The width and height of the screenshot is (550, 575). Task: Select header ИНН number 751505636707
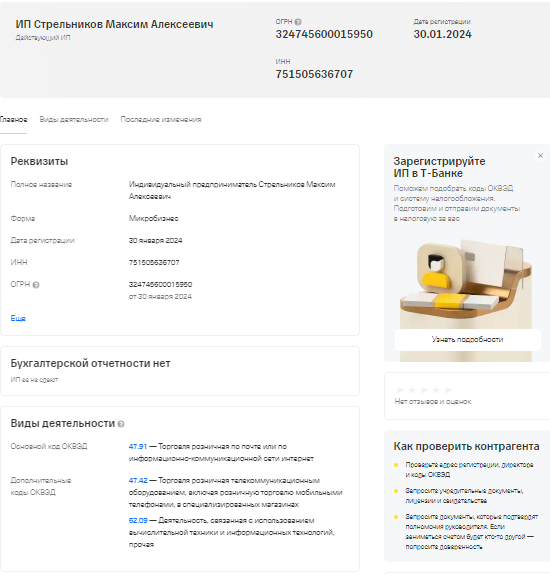[x=314, y=74]
